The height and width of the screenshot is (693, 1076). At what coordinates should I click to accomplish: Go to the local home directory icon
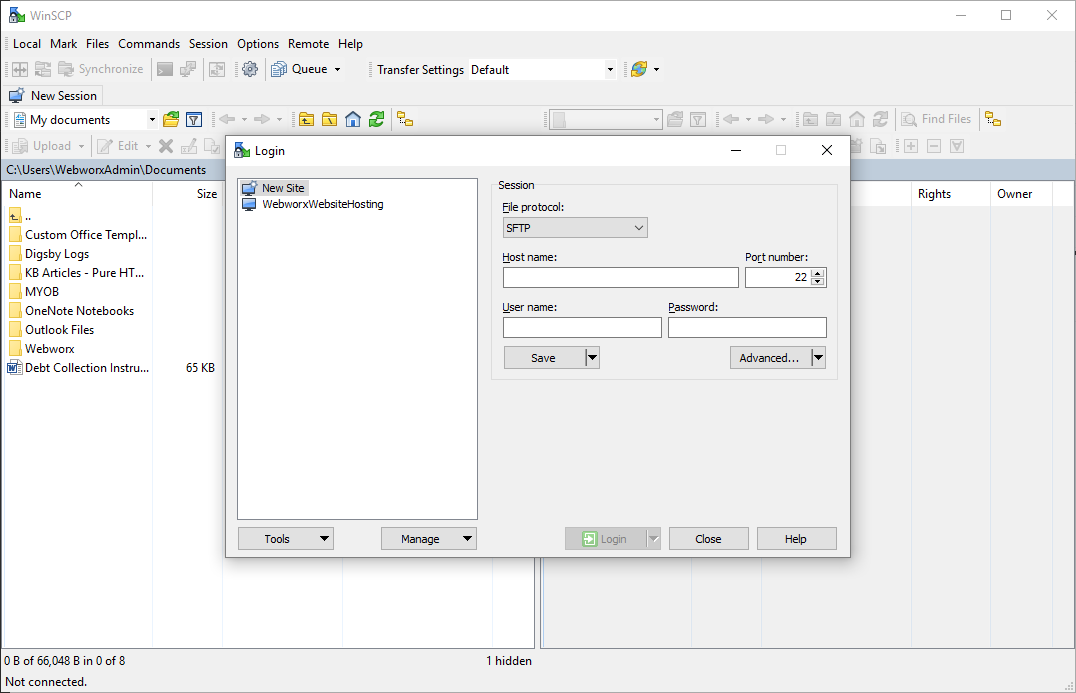[353, 119]
